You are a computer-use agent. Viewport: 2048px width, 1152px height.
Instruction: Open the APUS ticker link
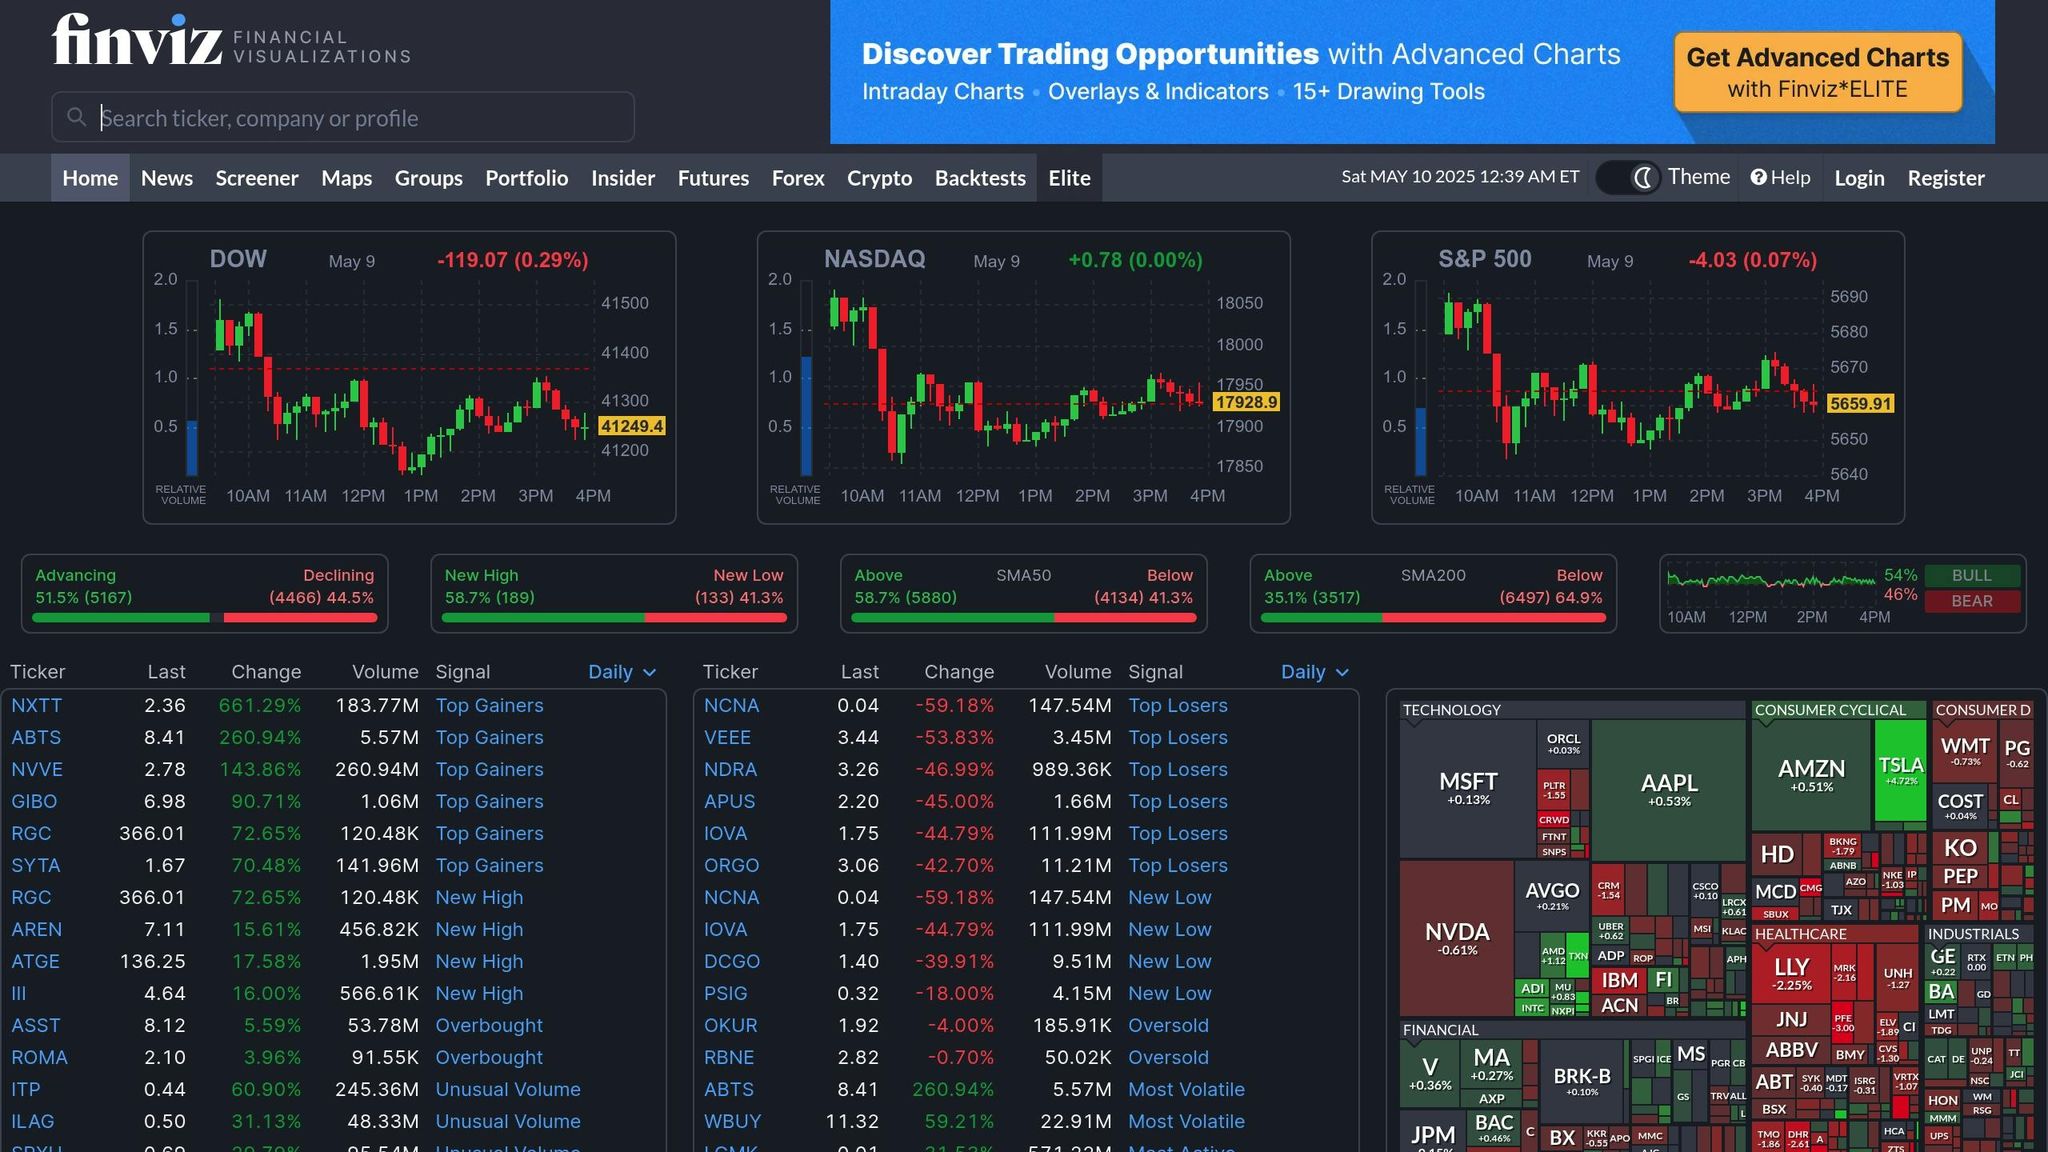[x=730, y=801]
